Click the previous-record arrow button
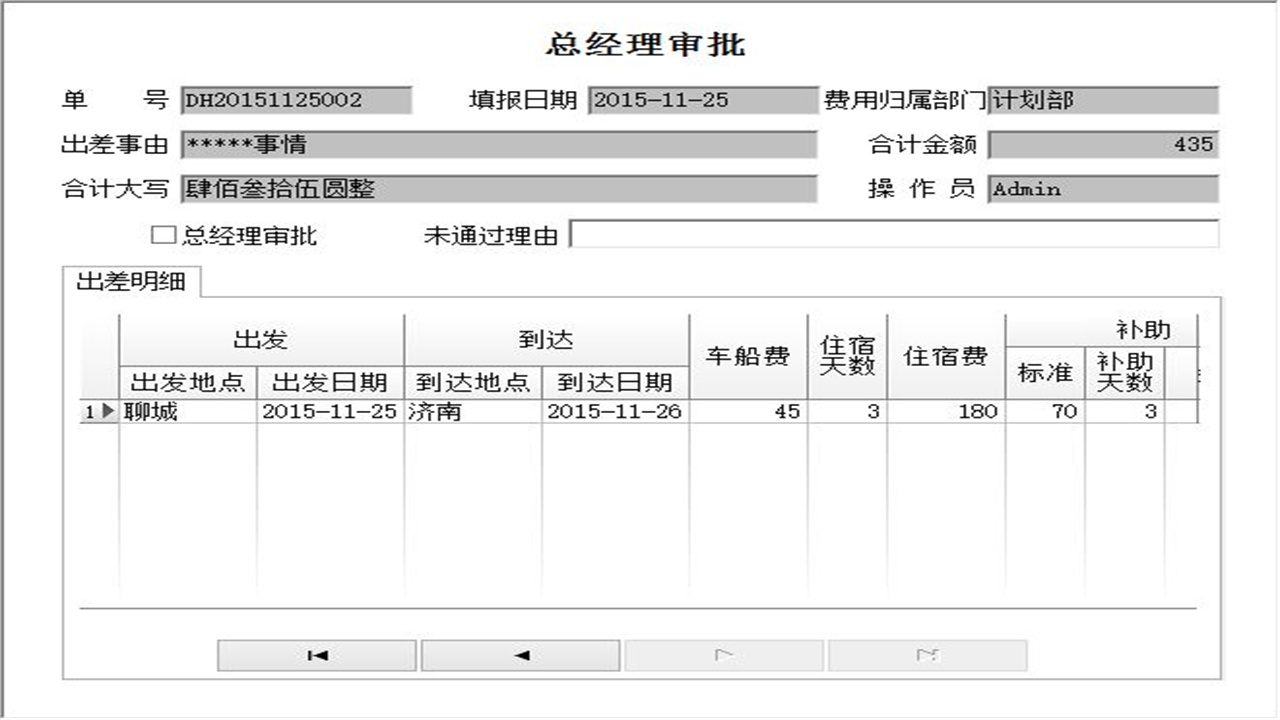Screen dimensions: 1280x720 (x=520, y=655)
